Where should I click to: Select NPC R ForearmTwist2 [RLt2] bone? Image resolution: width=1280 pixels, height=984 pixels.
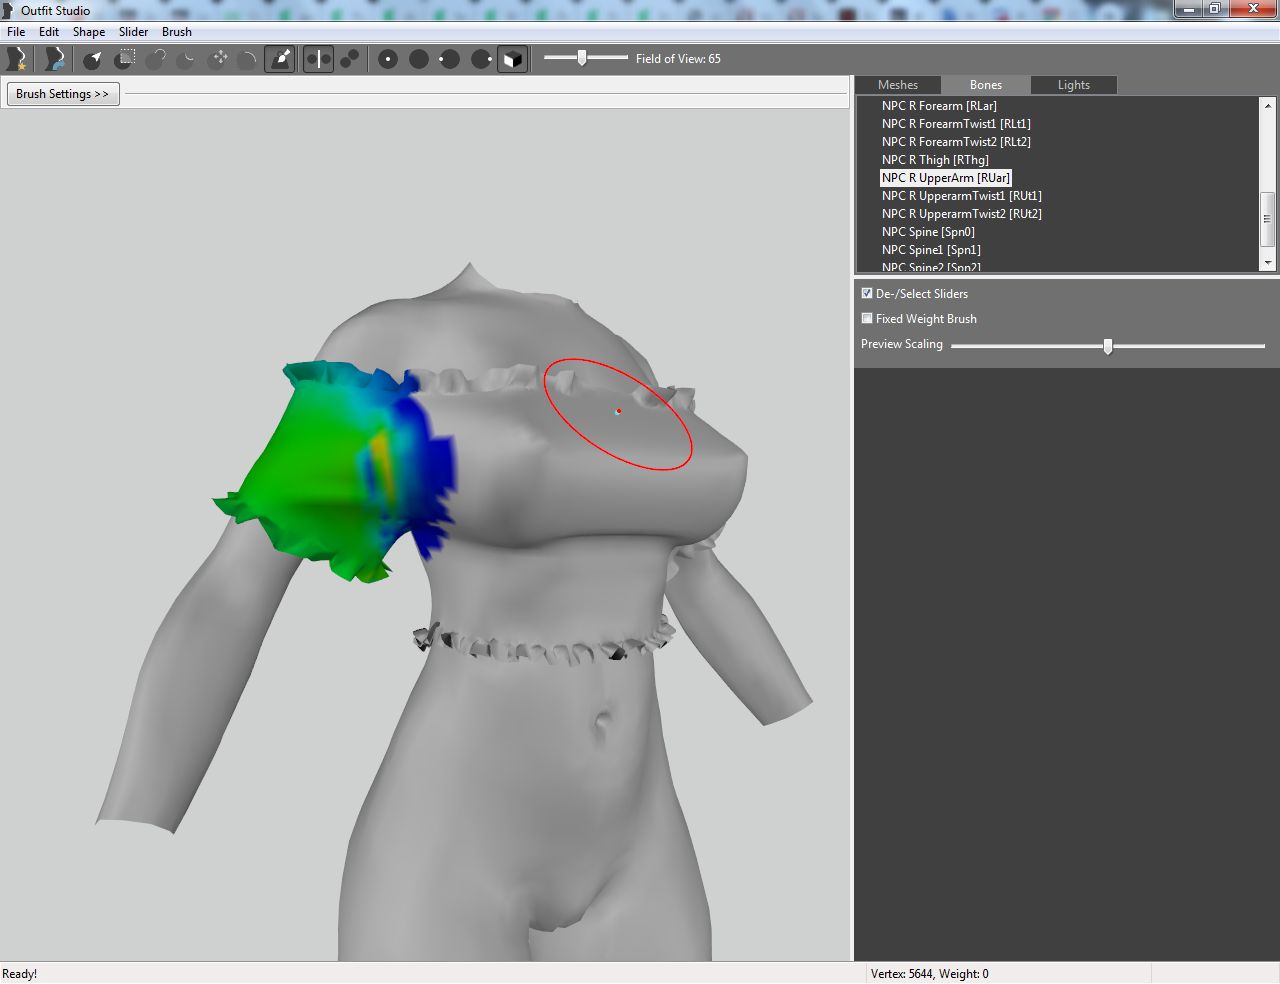point(956,142)
